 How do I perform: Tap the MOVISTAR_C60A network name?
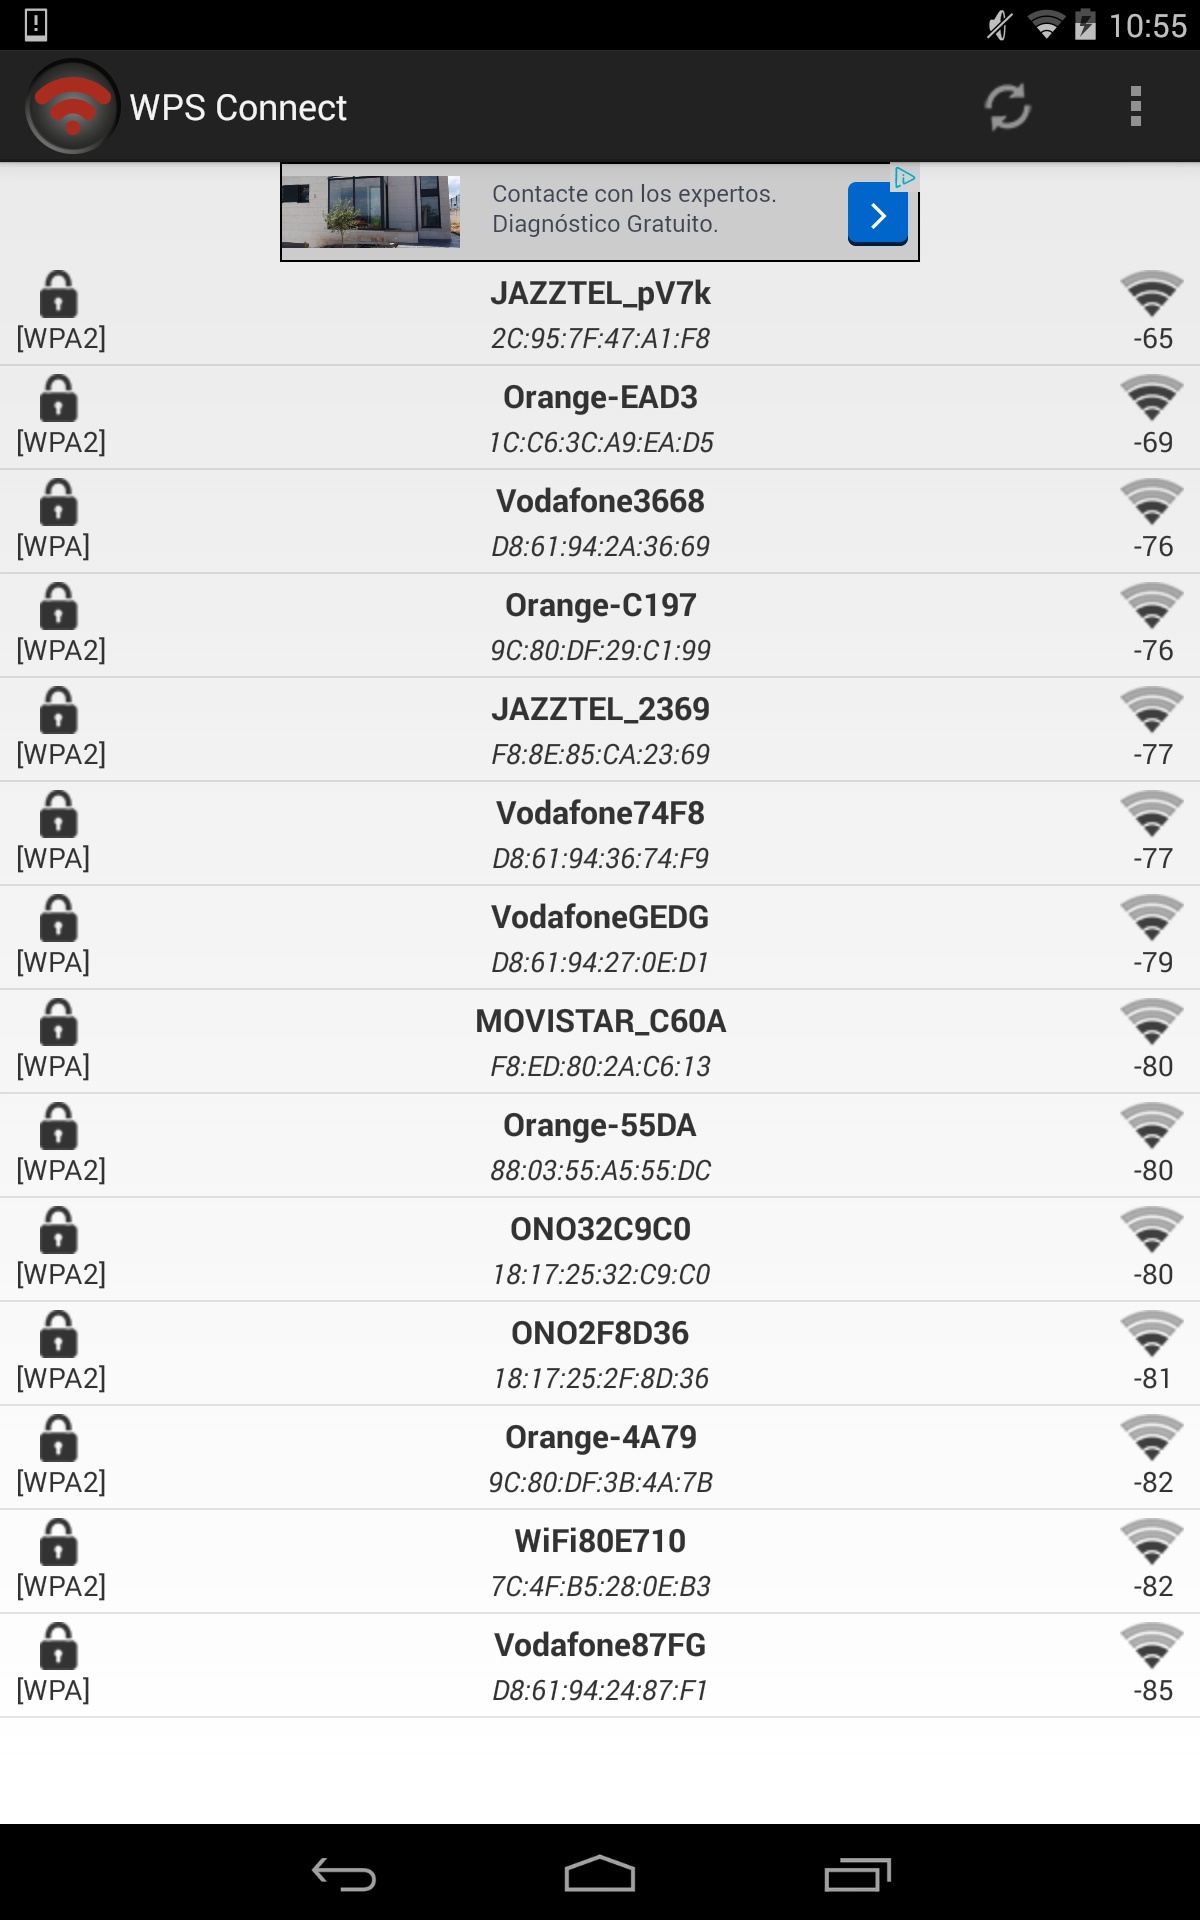600,1021
